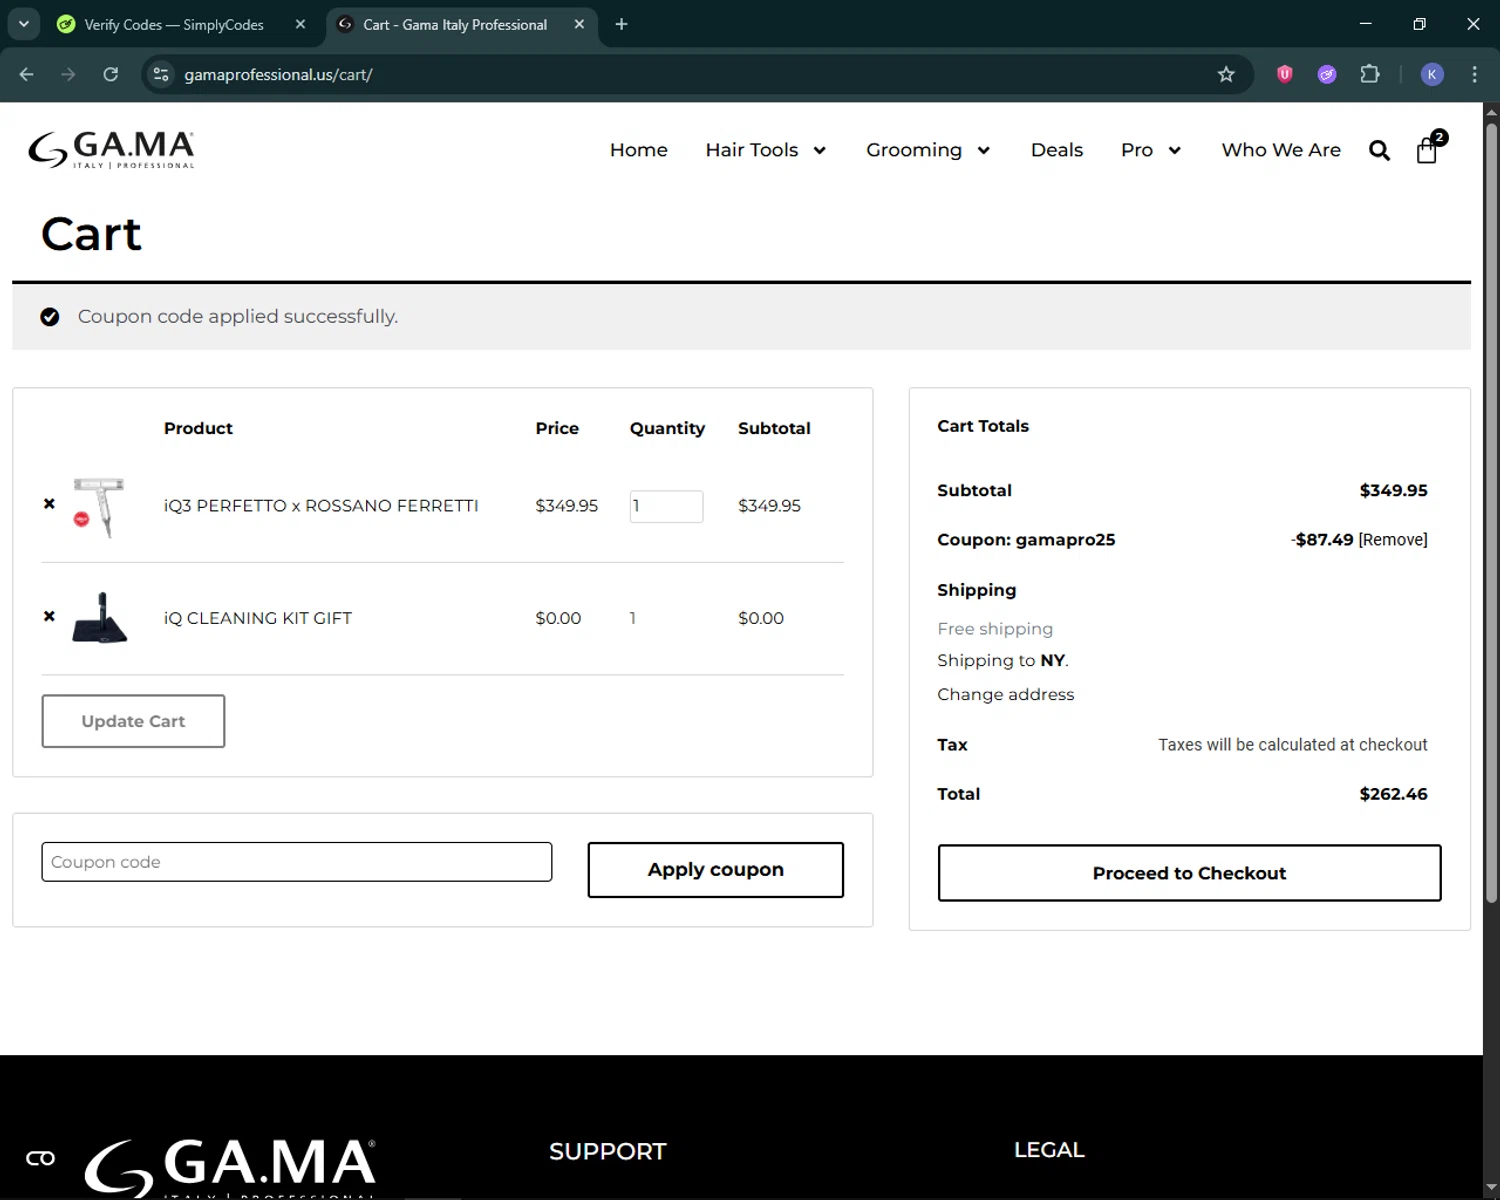Click the address bar URL
This screenshot has height=1200, width=1500.
click(x=278, y=75)
